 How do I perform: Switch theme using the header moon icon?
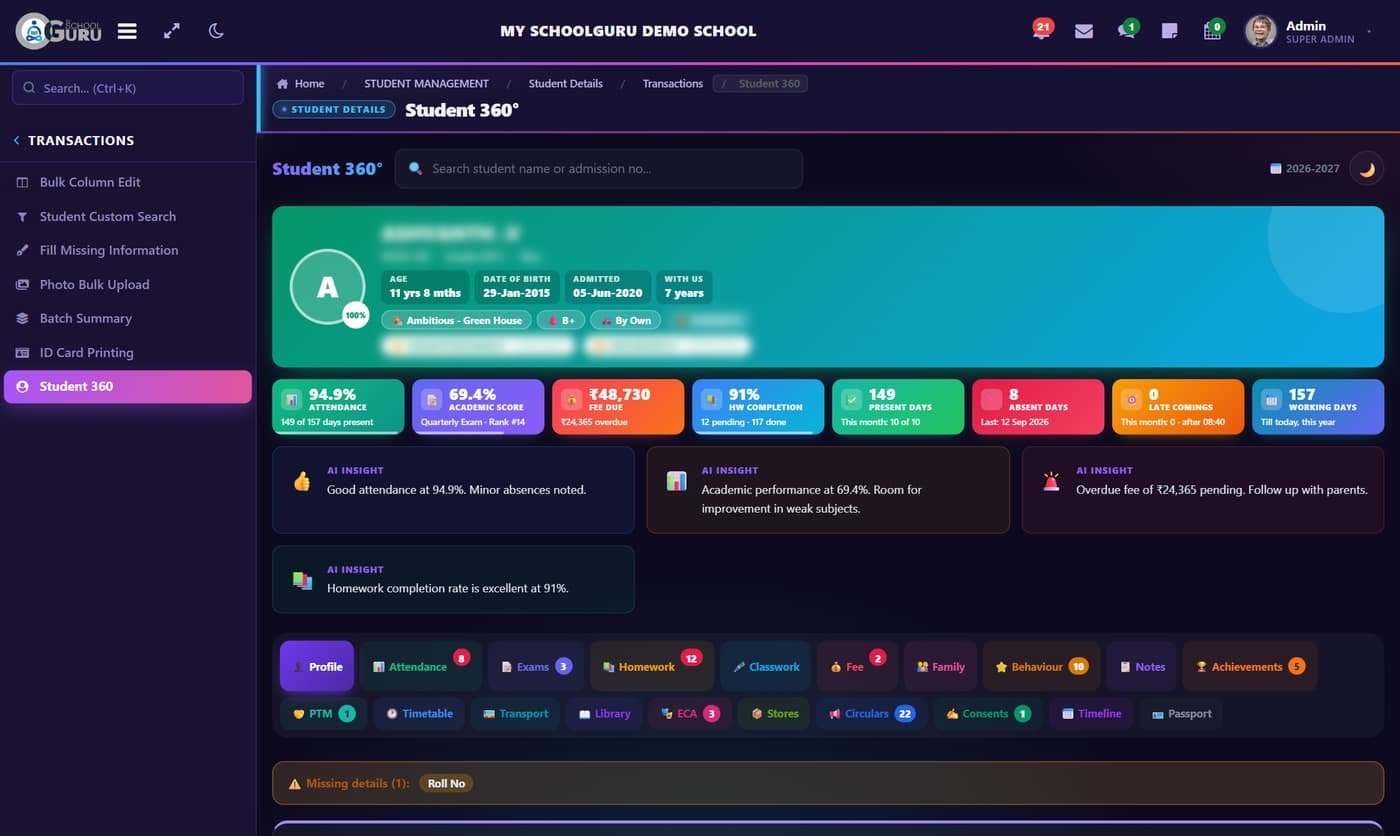coord(216,31)
